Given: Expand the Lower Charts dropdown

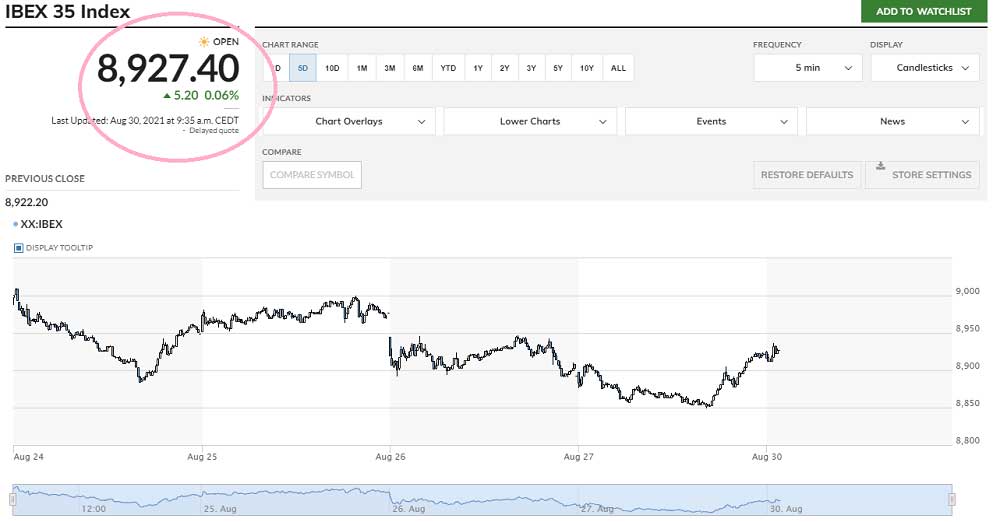Looking at the screenshot, I should pos(530,121).
